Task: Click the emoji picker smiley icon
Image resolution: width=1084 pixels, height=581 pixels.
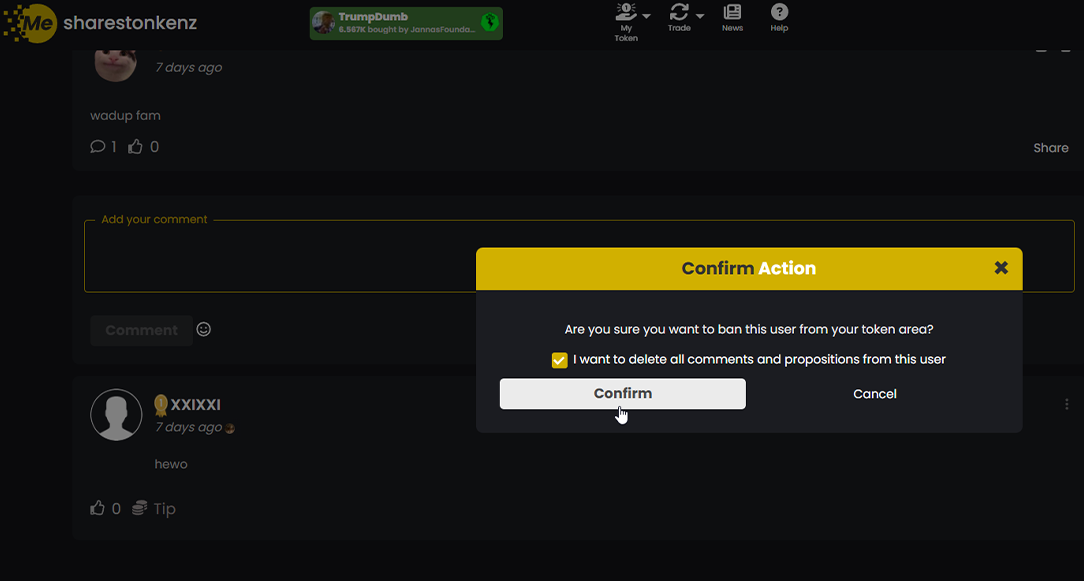Action: click(204, 329)
